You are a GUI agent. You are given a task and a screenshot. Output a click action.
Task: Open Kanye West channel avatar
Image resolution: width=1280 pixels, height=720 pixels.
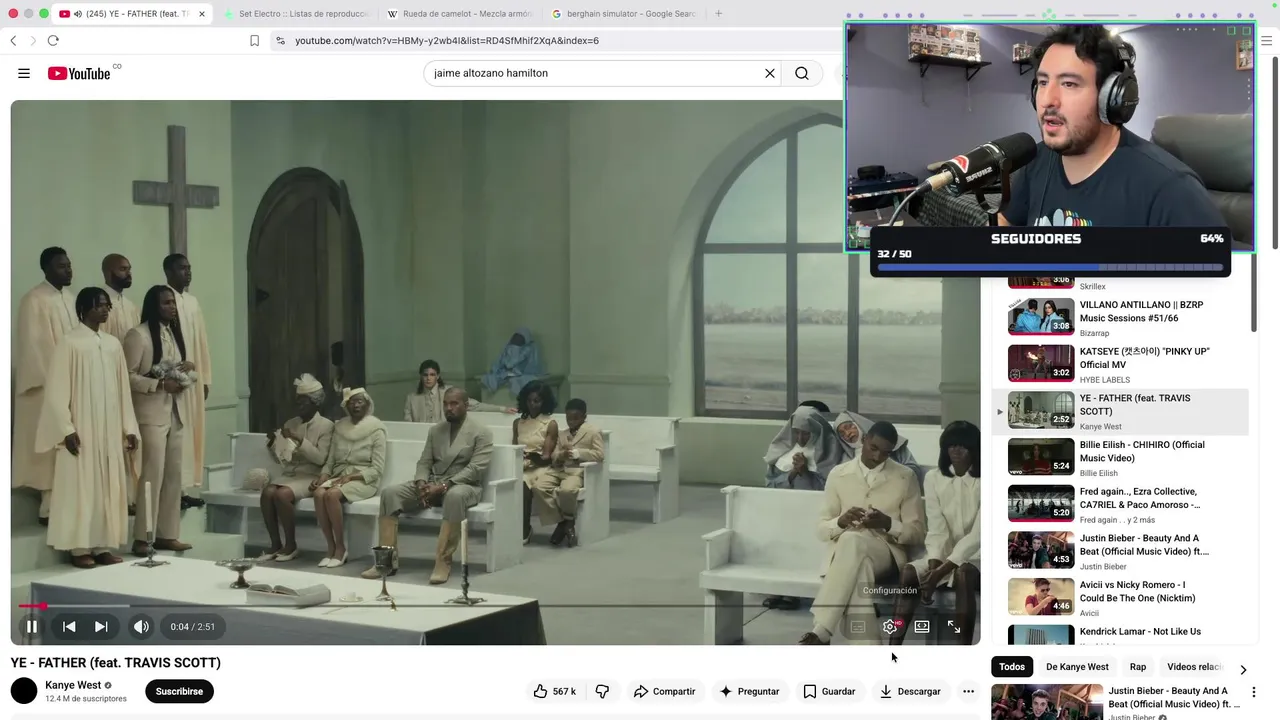(x=24, y=691)
